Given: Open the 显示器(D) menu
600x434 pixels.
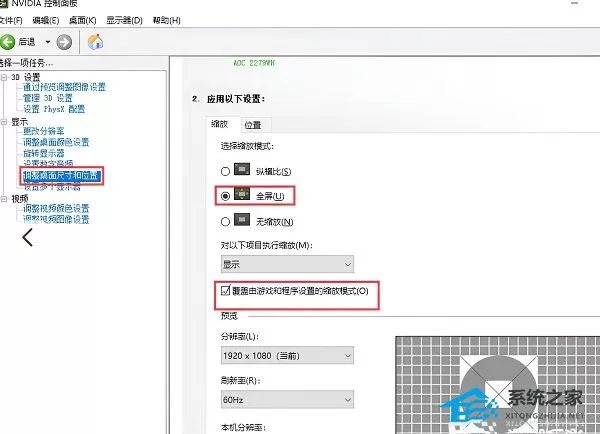Looking at the screenshot, I should 124,20.
